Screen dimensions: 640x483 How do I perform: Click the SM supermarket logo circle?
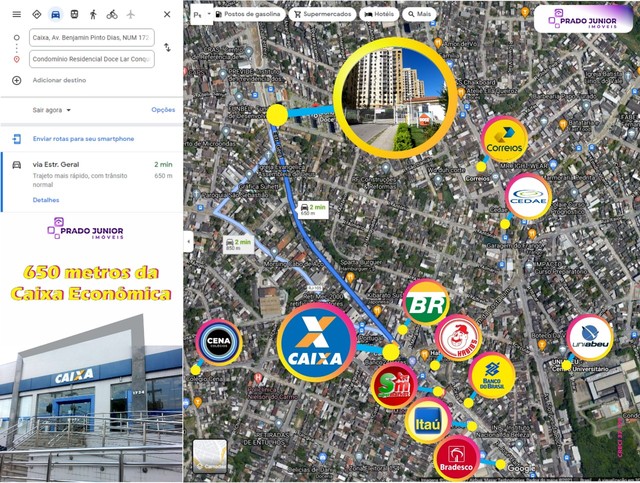click(x=394, y=385)
